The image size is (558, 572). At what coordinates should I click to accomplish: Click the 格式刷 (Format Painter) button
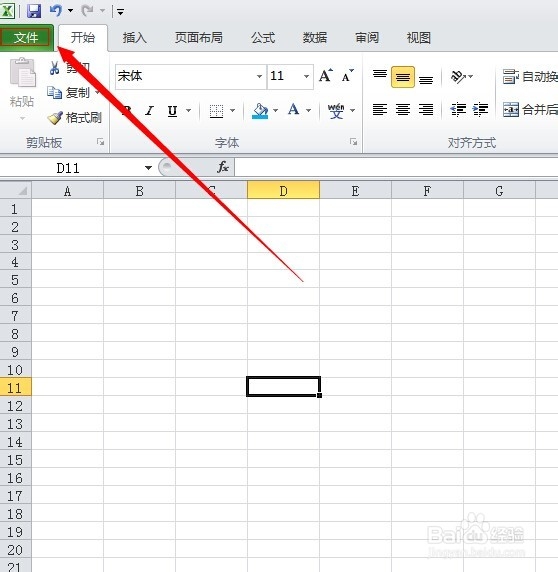pos(75,117)
